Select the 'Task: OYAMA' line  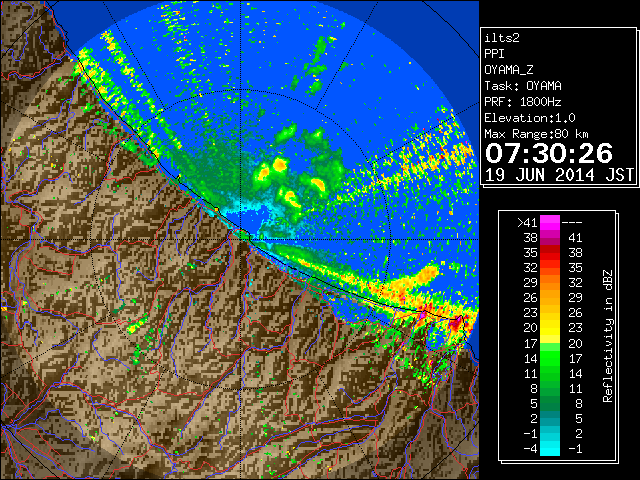coord(523,86)
